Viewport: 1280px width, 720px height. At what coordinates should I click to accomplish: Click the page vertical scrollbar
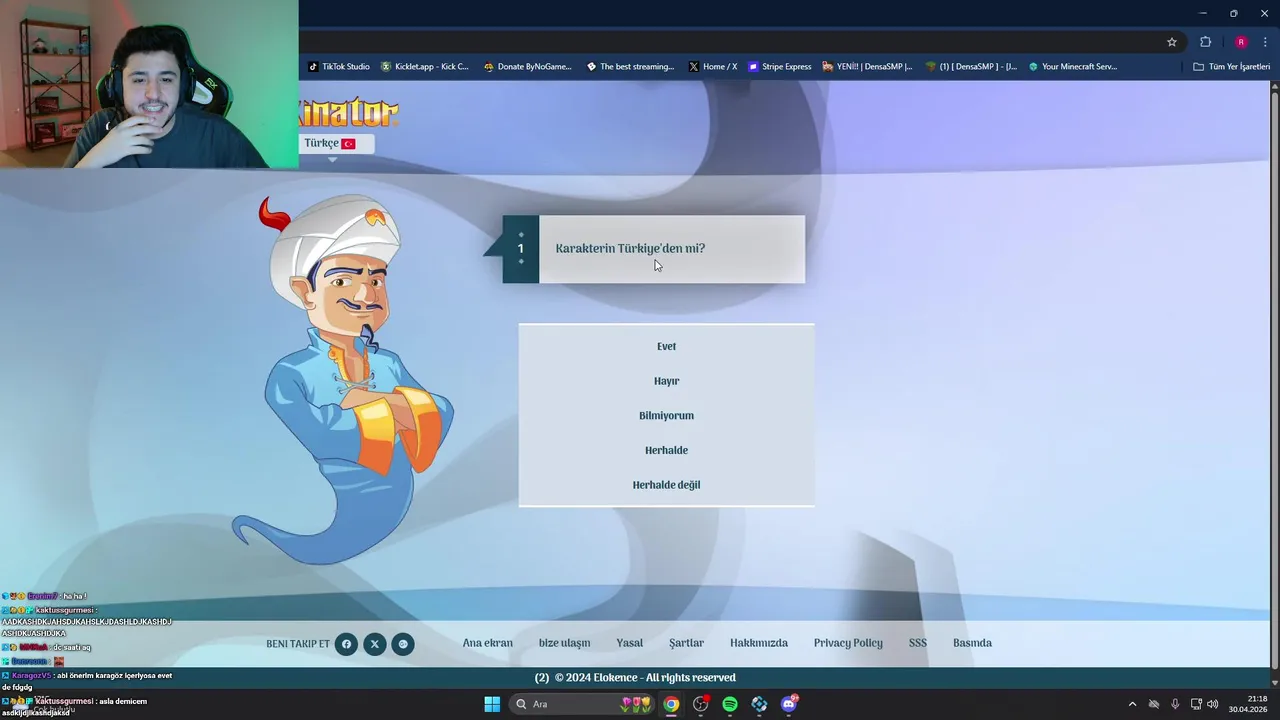(1274, 380)
